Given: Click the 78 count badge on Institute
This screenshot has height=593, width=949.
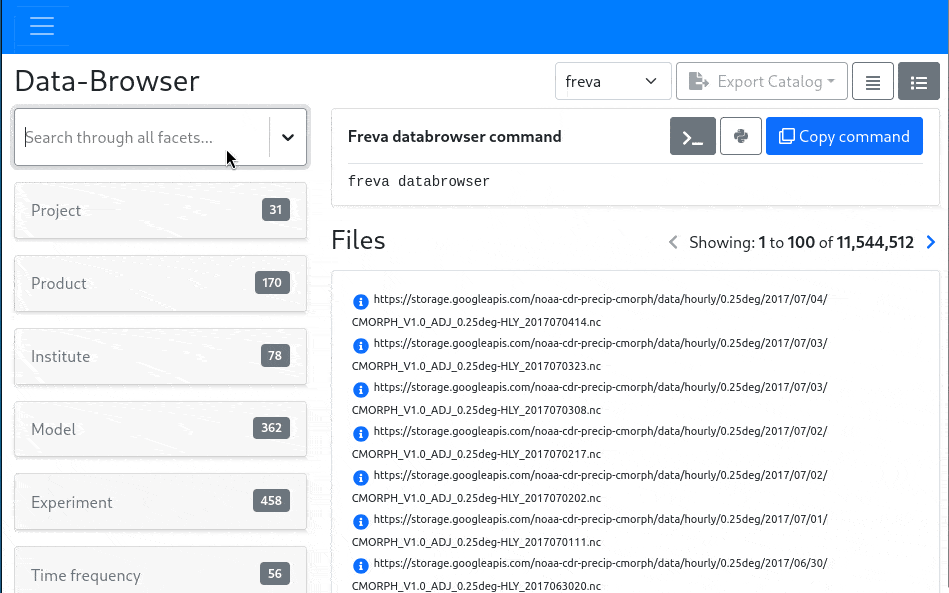Looking at the screenshot, I should tap(275, 355).
